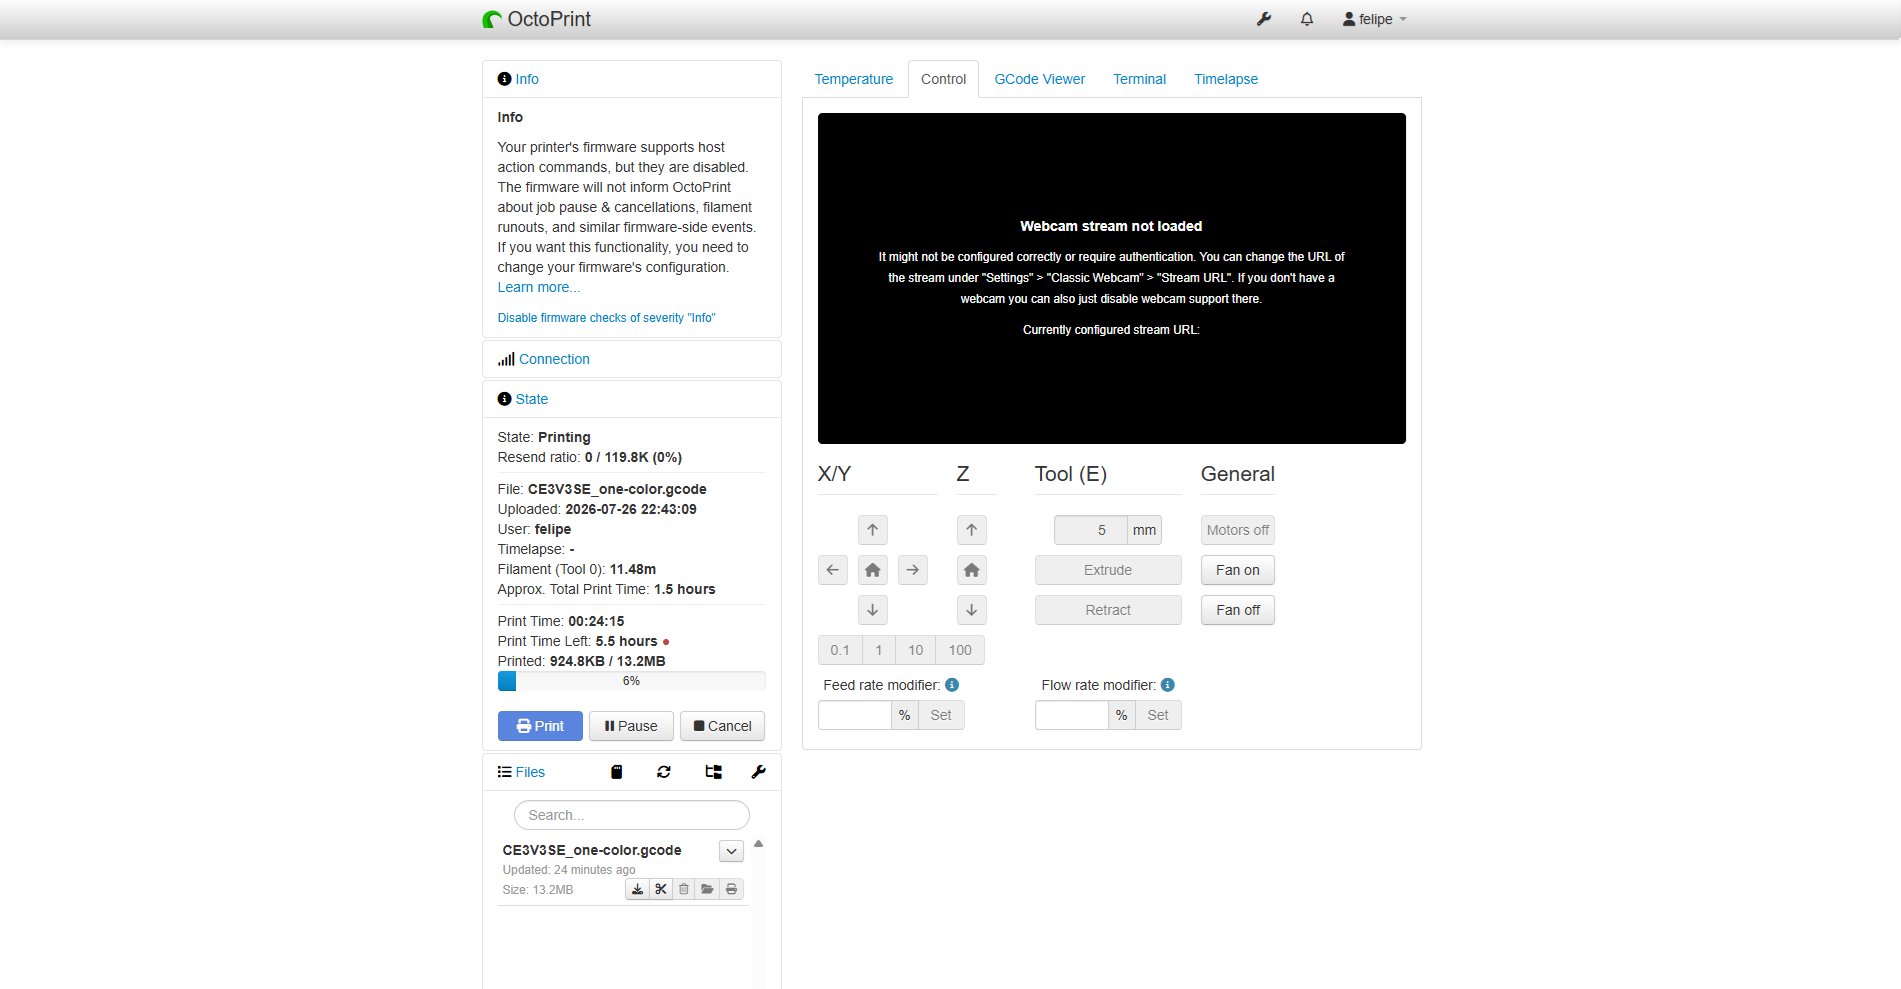
Task: Focus the feed rate percent field
Action: point(855,715)
